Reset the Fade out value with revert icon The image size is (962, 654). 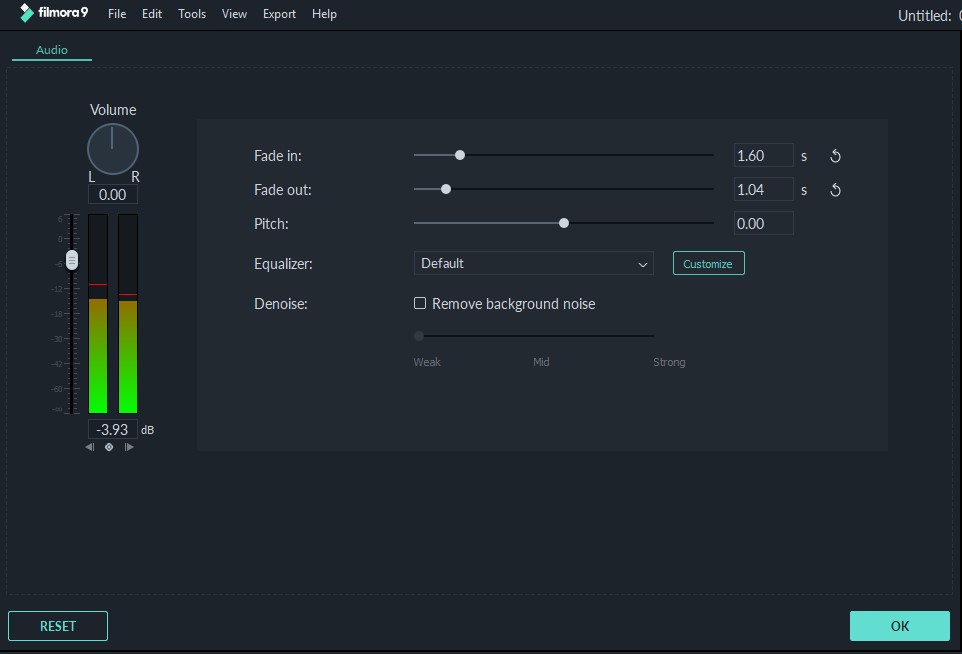[x=835, y=189]
